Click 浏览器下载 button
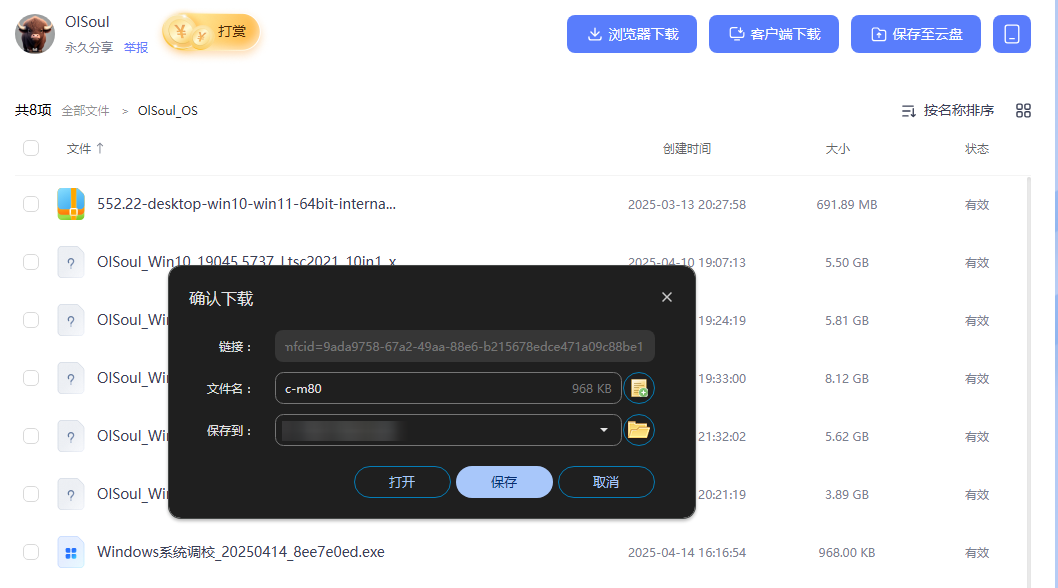 [x=632, y=34]
